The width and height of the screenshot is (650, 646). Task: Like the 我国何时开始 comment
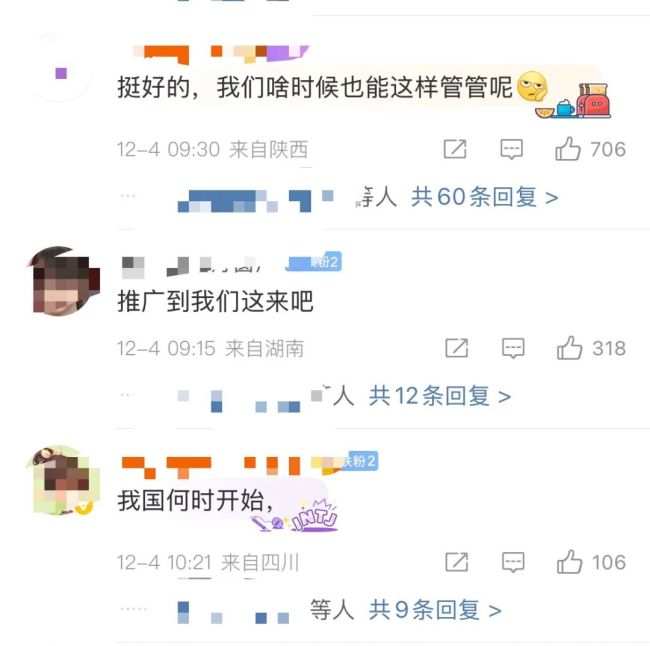pyautogui.click(x=569, y=562)
